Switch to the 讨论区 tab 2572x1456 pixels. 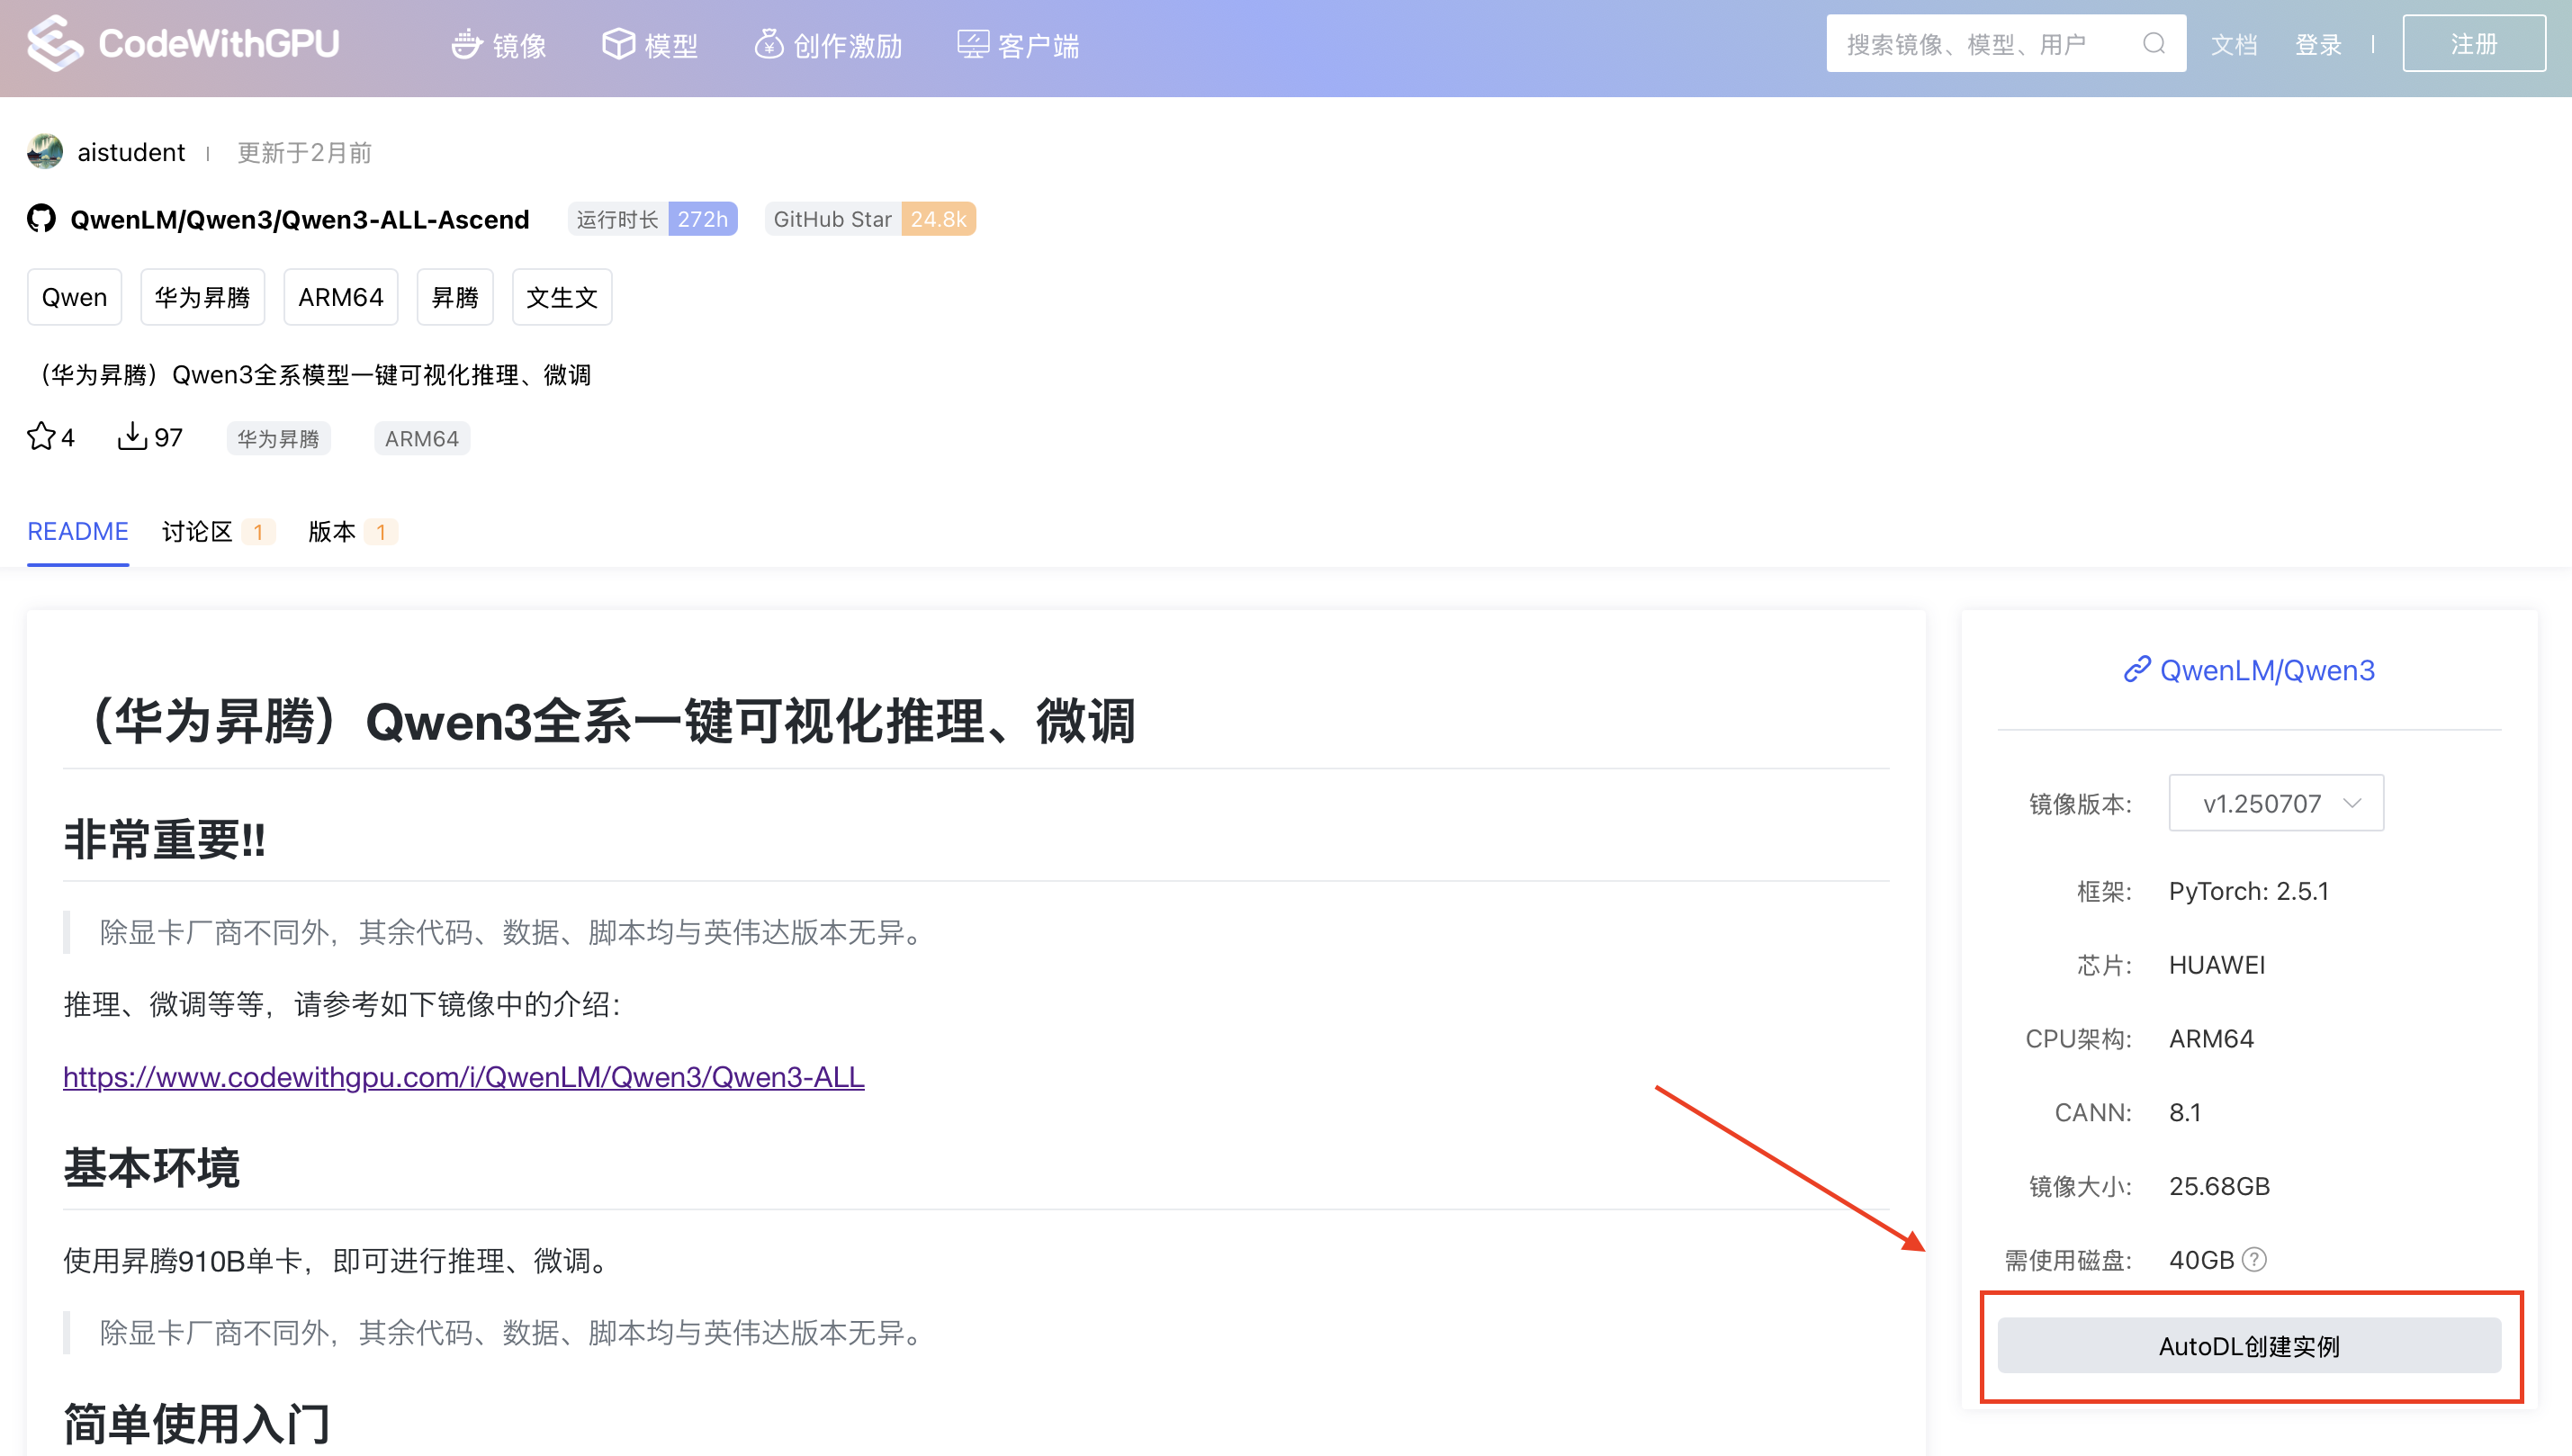click(197, 532)
